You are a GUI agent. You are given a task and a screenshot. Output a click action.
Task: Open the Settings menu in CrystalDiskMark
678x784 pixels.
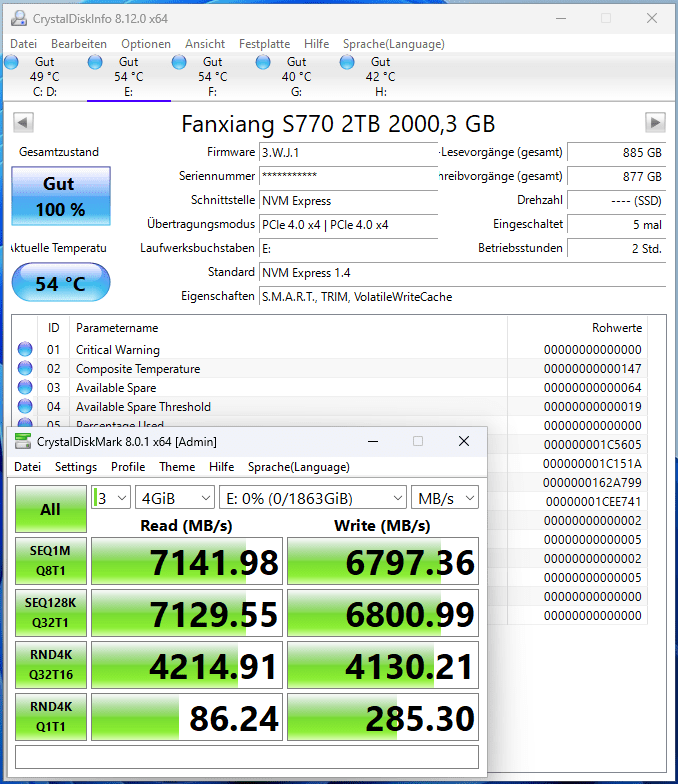76,467
